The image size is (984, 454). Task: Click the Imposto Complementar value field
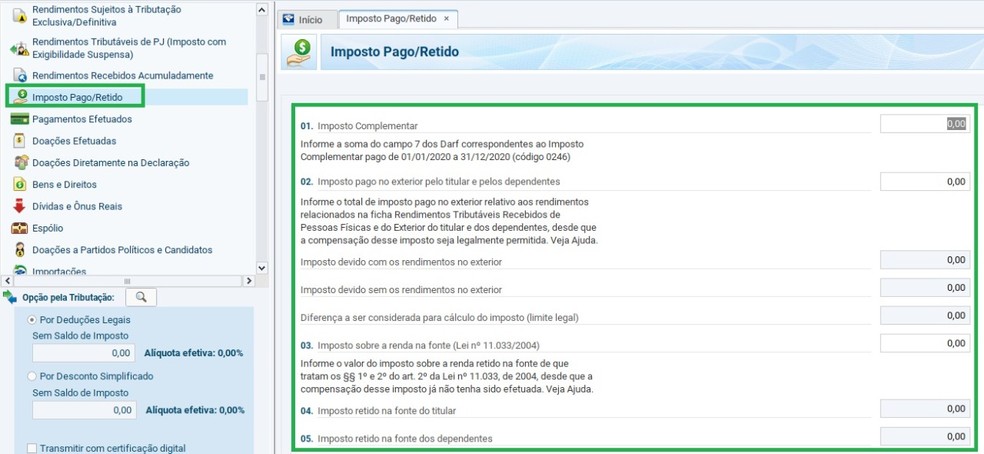[x=924, y=124]
